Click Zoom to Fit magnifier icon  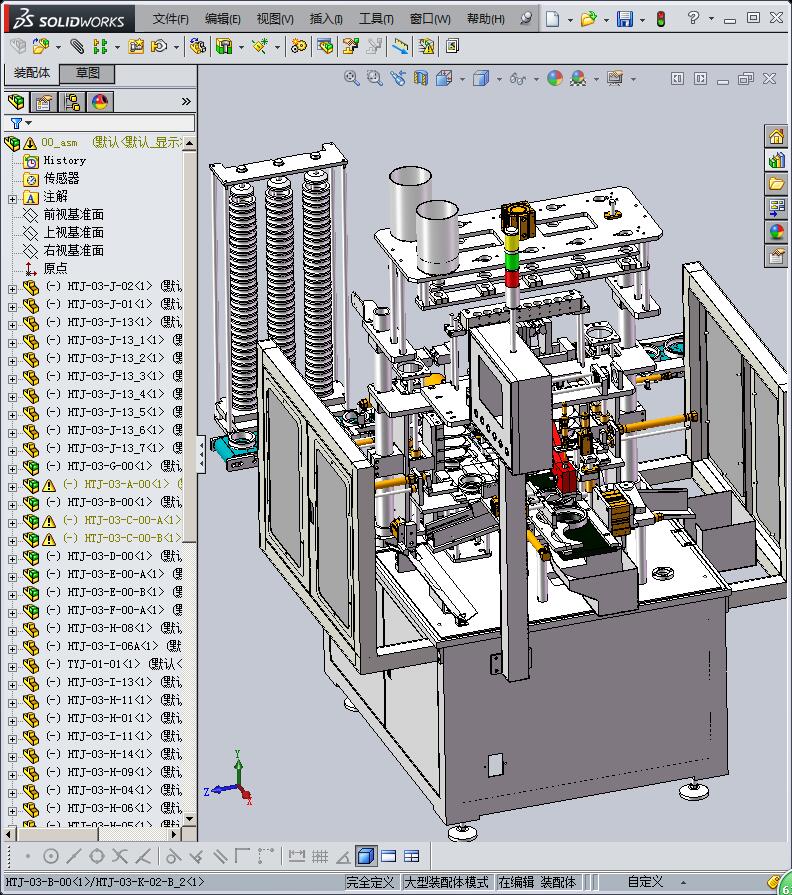[352, 78]
